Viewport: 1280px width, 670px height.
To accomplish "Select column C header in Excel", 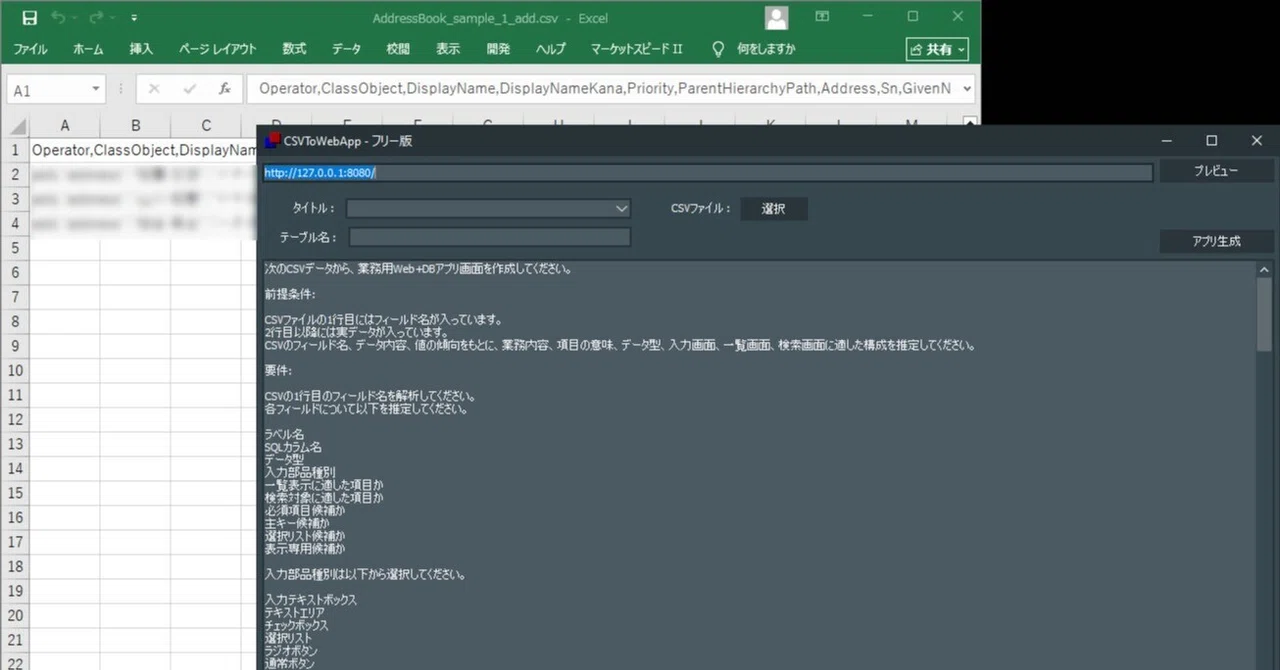I will tap(206, 125).
